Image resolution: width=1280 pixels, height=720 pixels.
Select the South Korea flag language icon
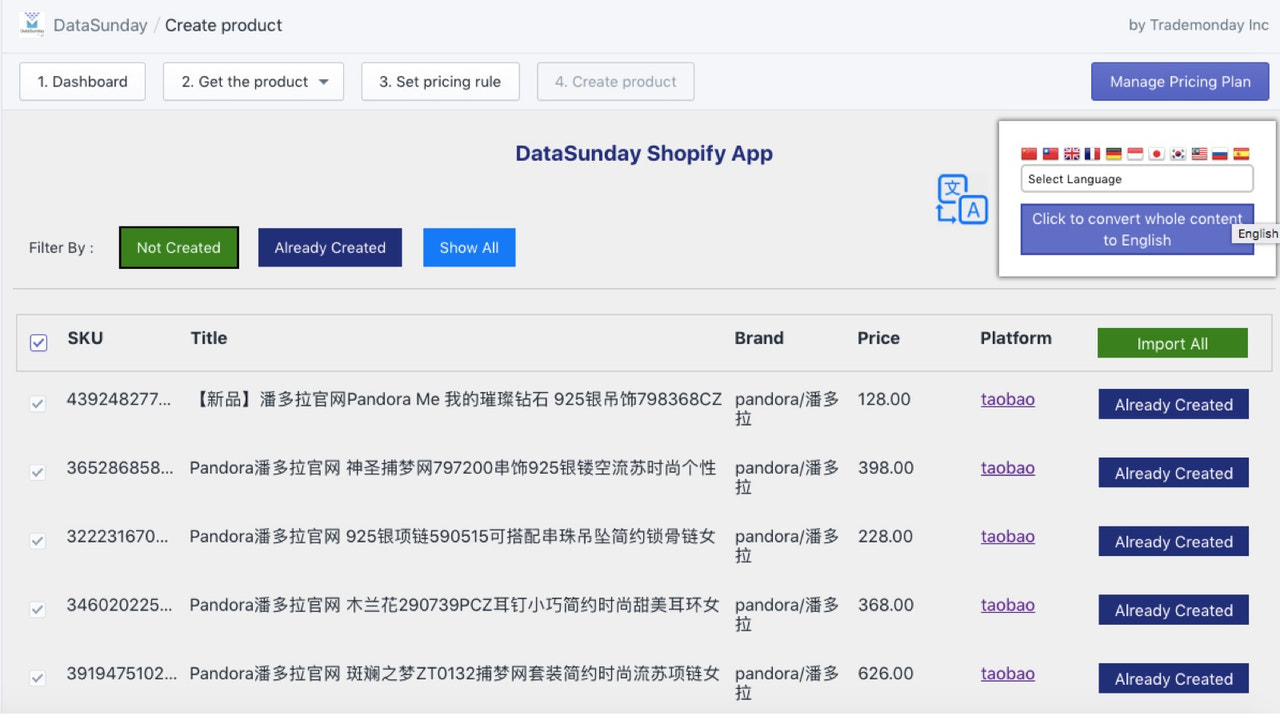1177,154
